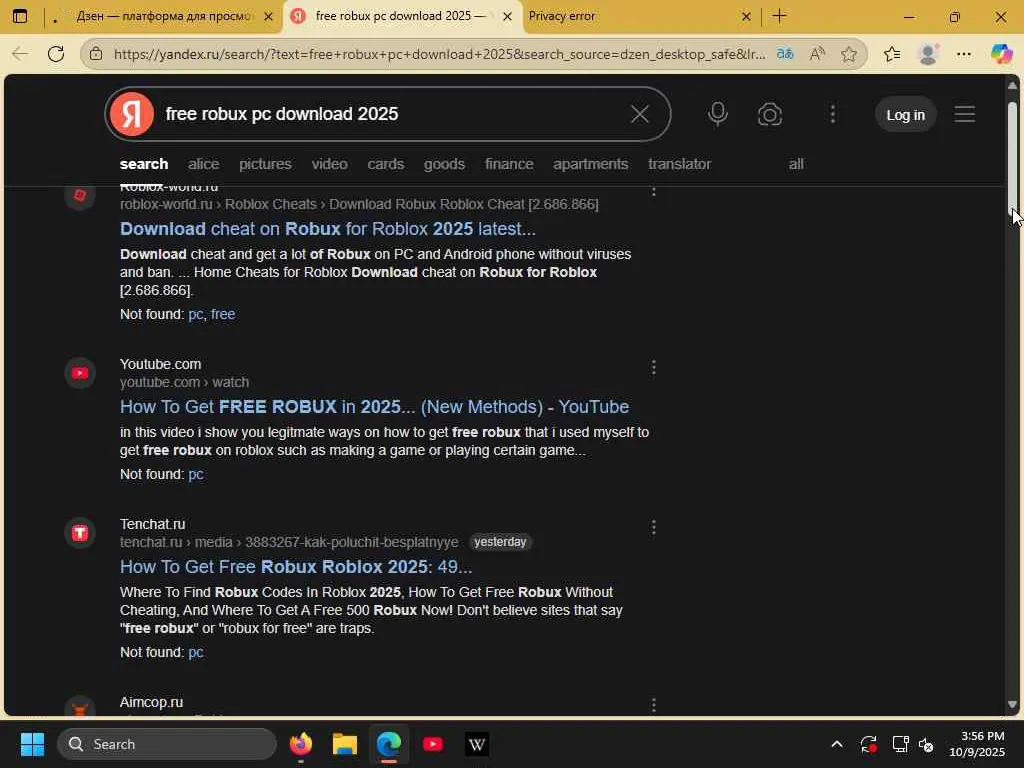Select the pictures search category
This screenshot has width=1024, height=768.
tap(265, 164)
